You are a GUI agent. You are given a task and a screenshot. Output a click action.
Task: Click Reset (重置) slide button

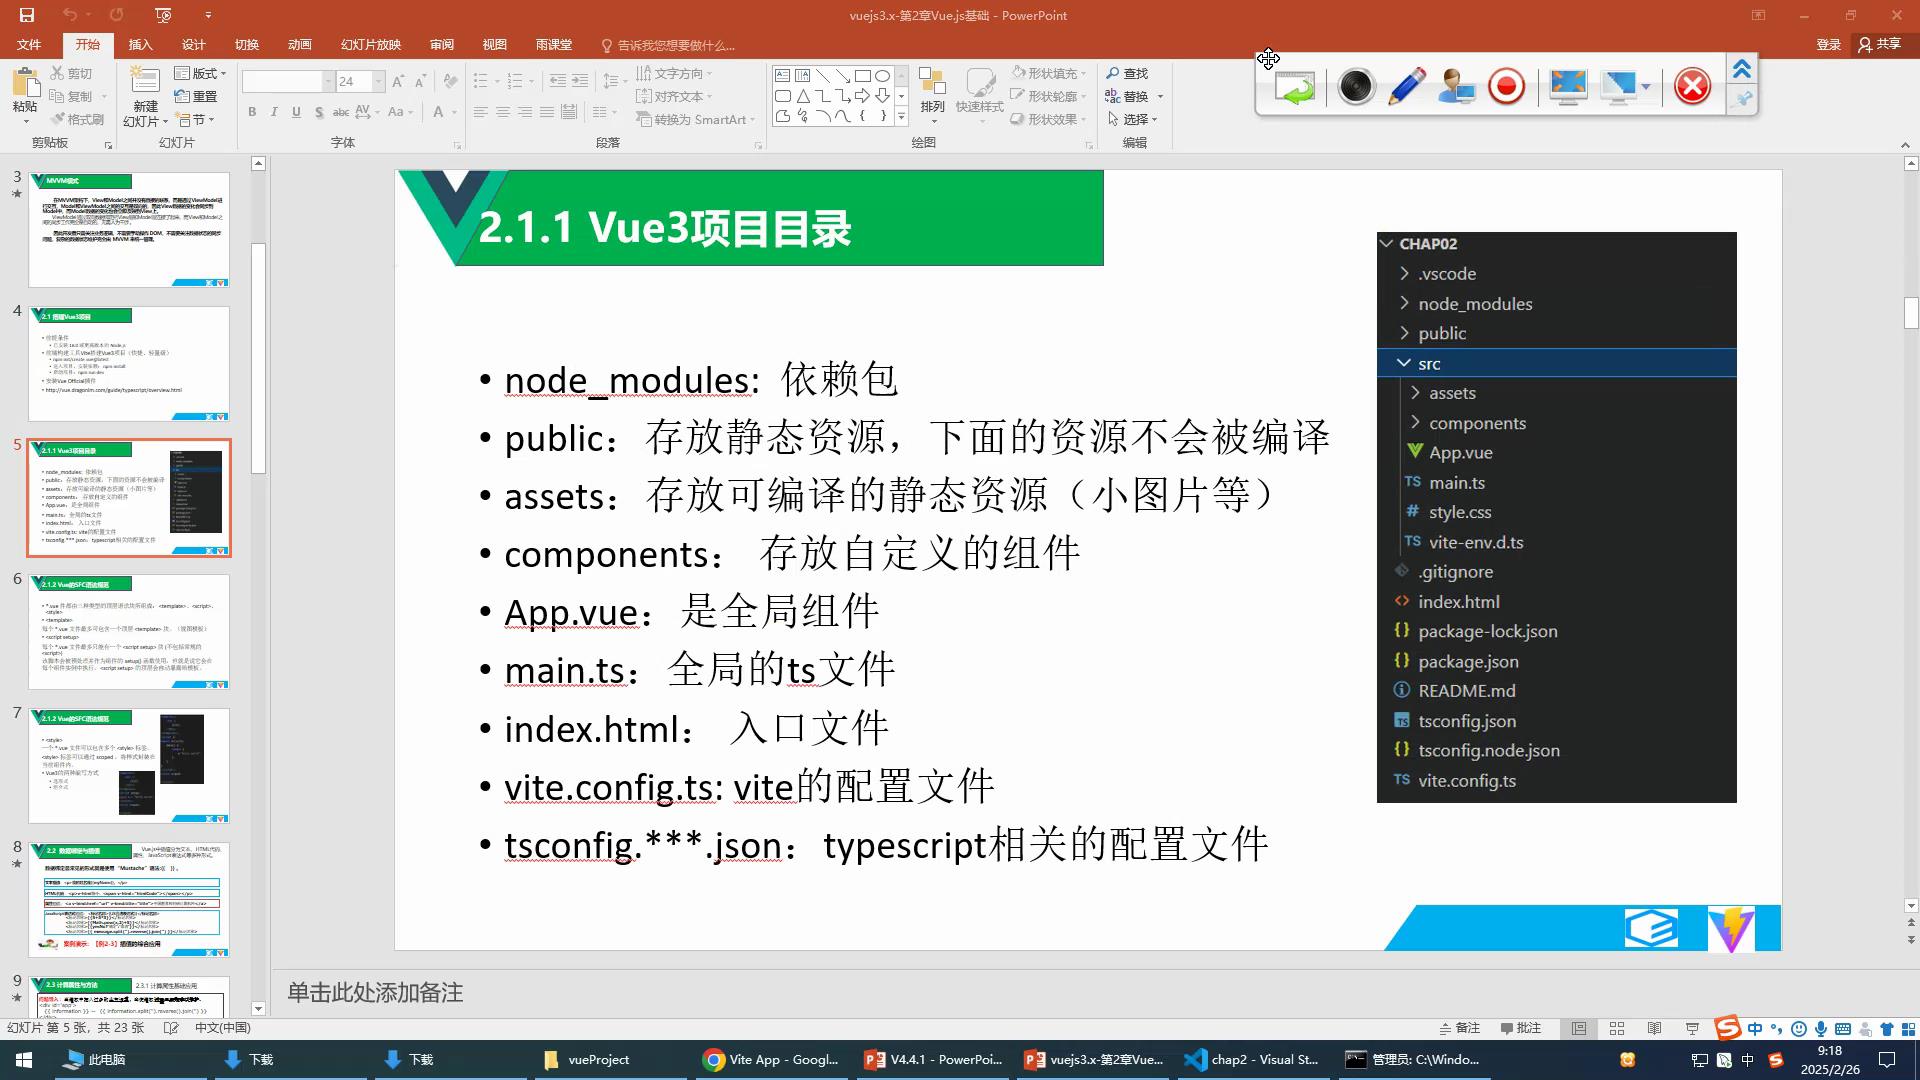pyautogui.click(x=196, y=96)
